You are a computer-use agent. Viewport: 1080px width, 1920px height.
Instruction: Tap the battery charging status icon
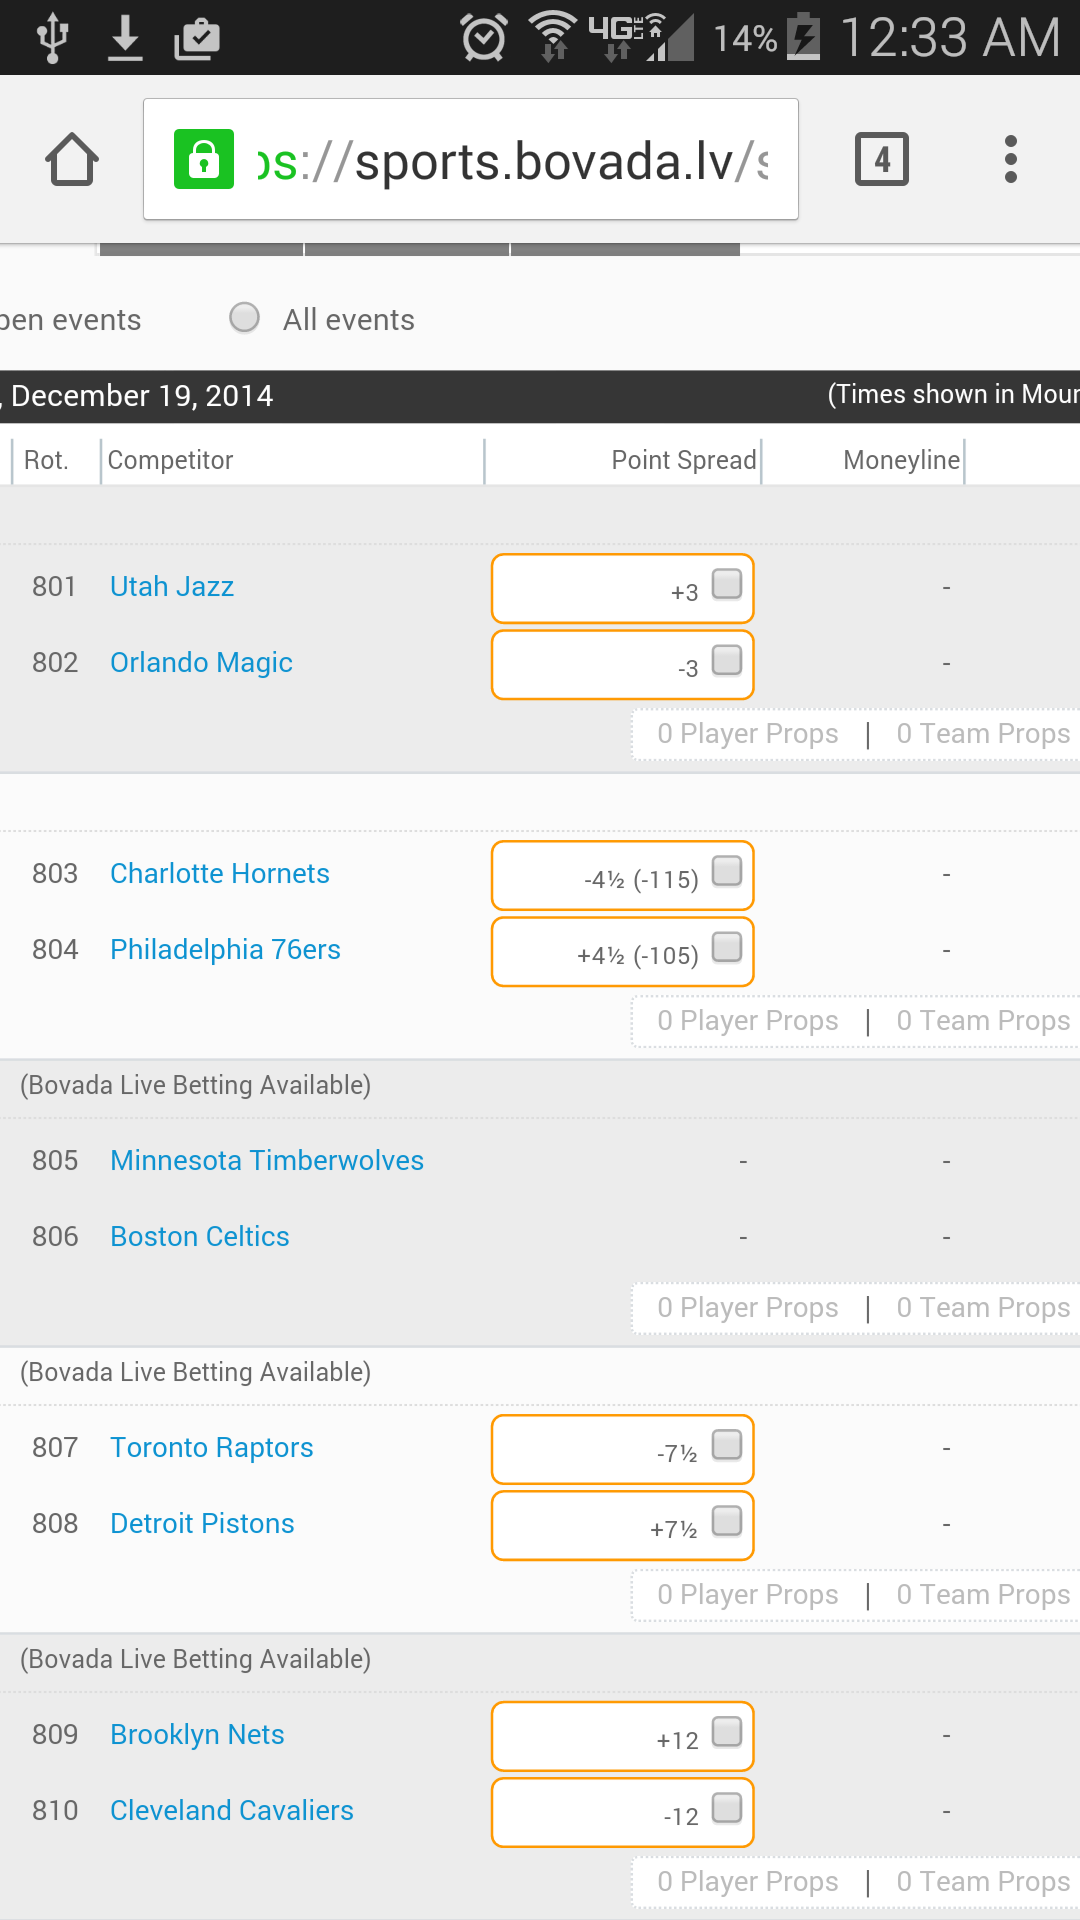pyautogui.click(x=803, y=38)
